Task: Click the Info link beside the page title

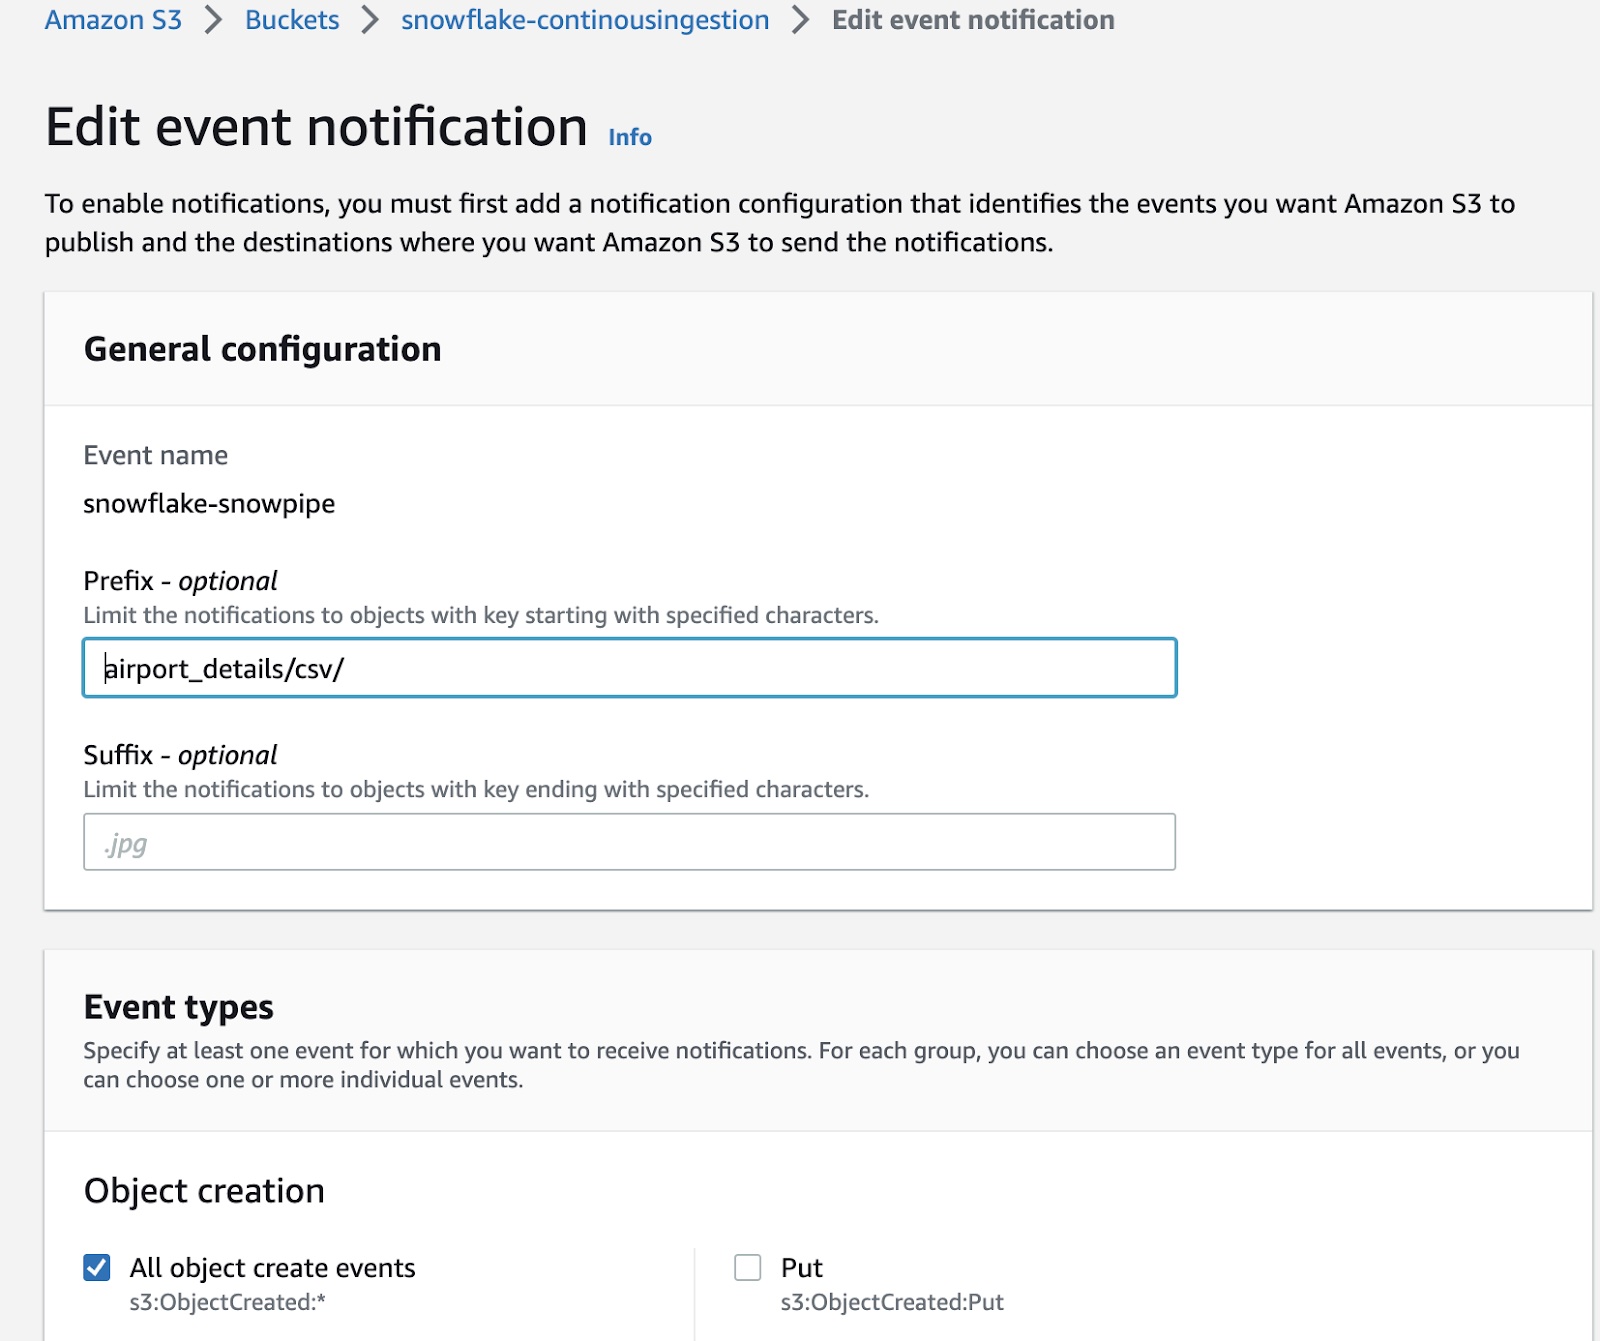Action: click(628, 136)
